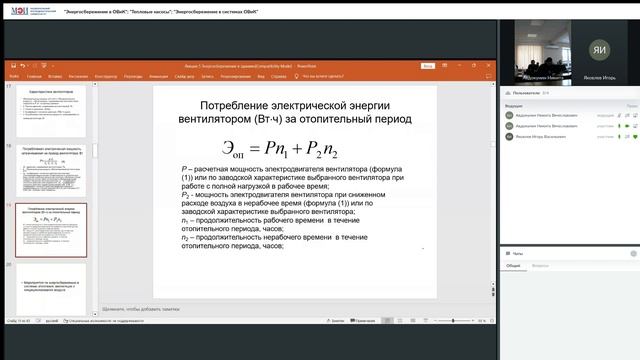Open accessibility checker from status bar
Screen dimensions: 640x360
pos(104,321)
